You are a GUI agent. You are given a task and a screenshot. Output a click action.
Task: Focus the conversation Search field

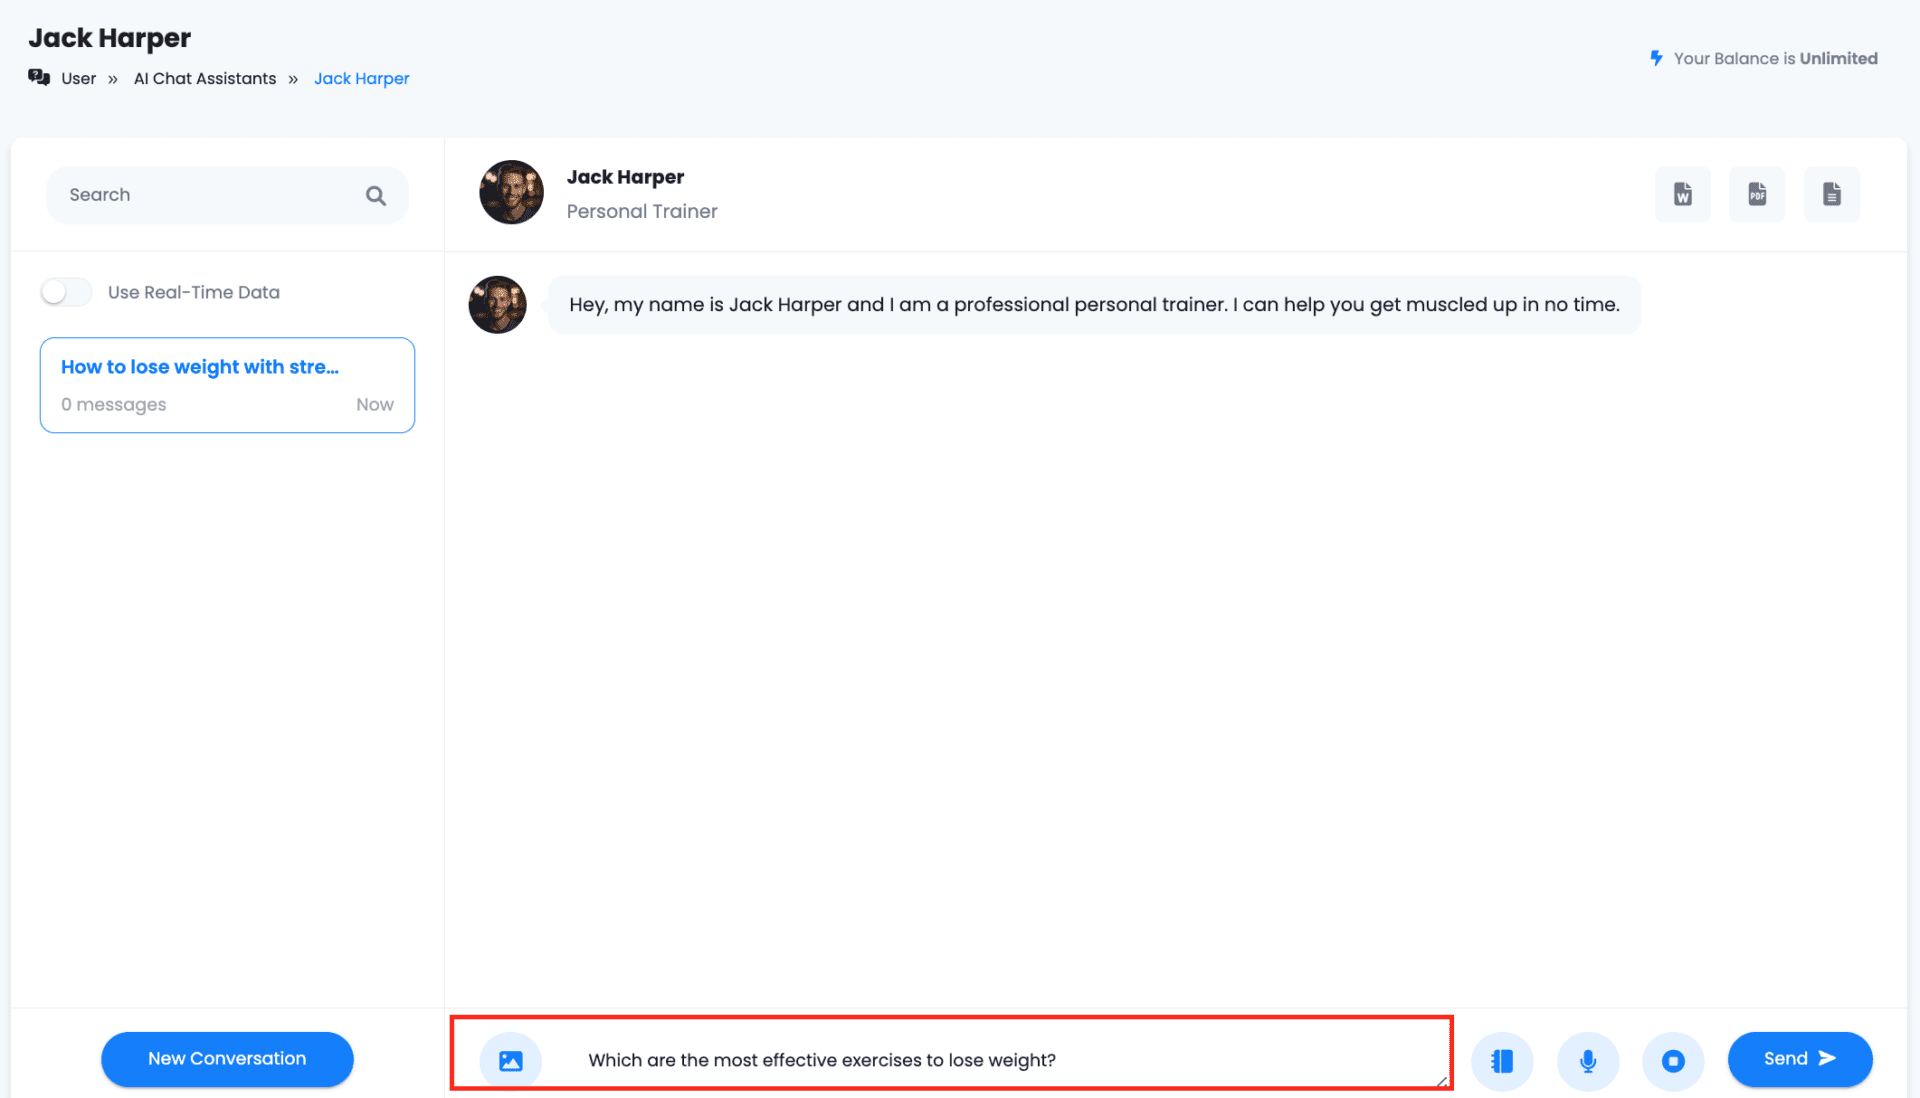(x=210, y=195)
